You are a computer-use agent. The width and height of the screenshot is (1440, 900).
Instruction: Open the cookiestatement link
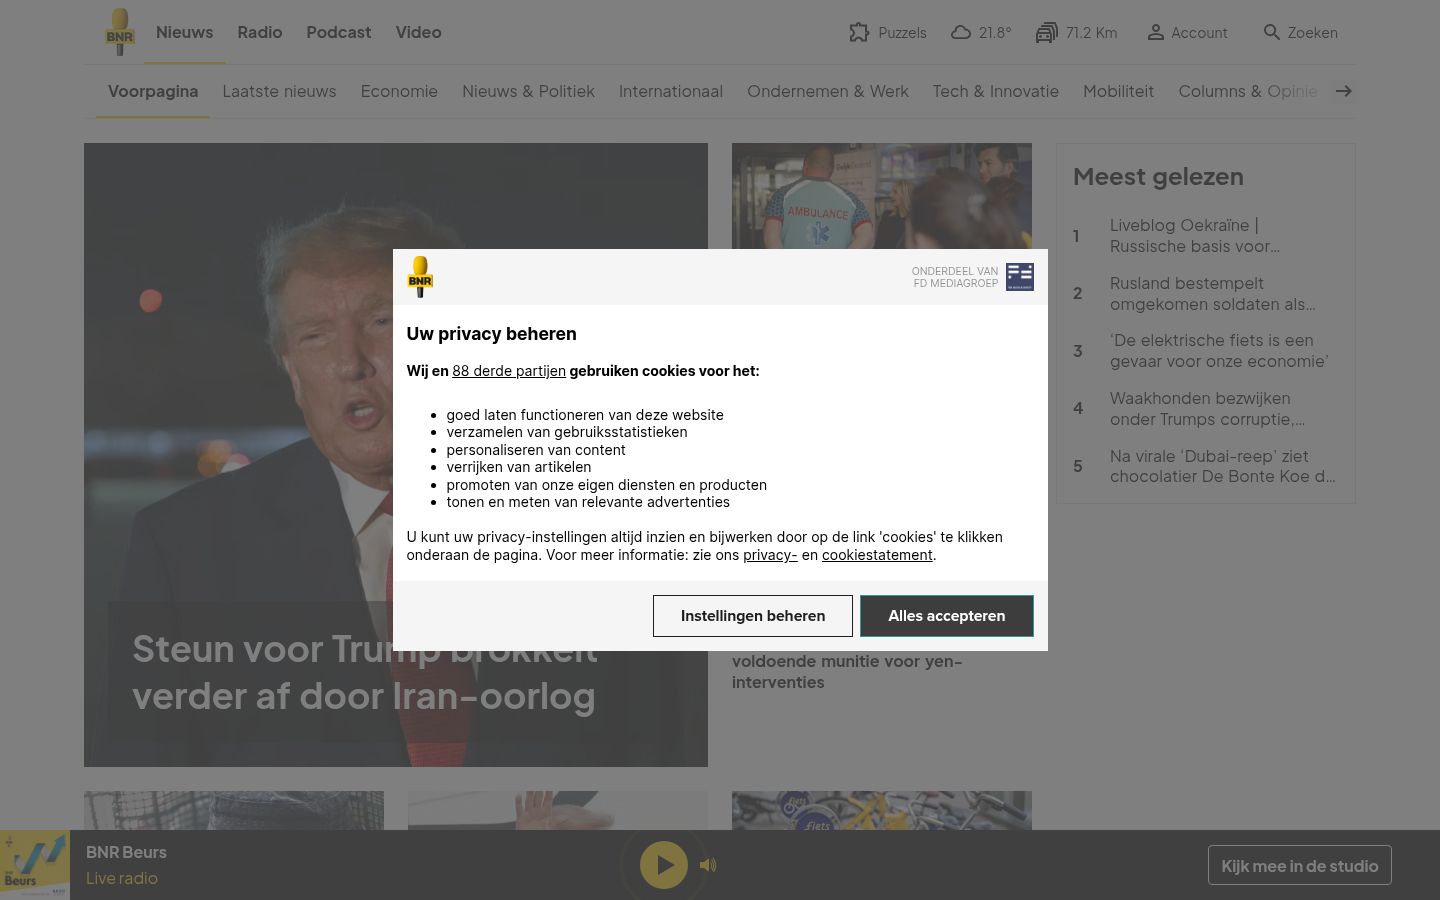click(877, 555)
